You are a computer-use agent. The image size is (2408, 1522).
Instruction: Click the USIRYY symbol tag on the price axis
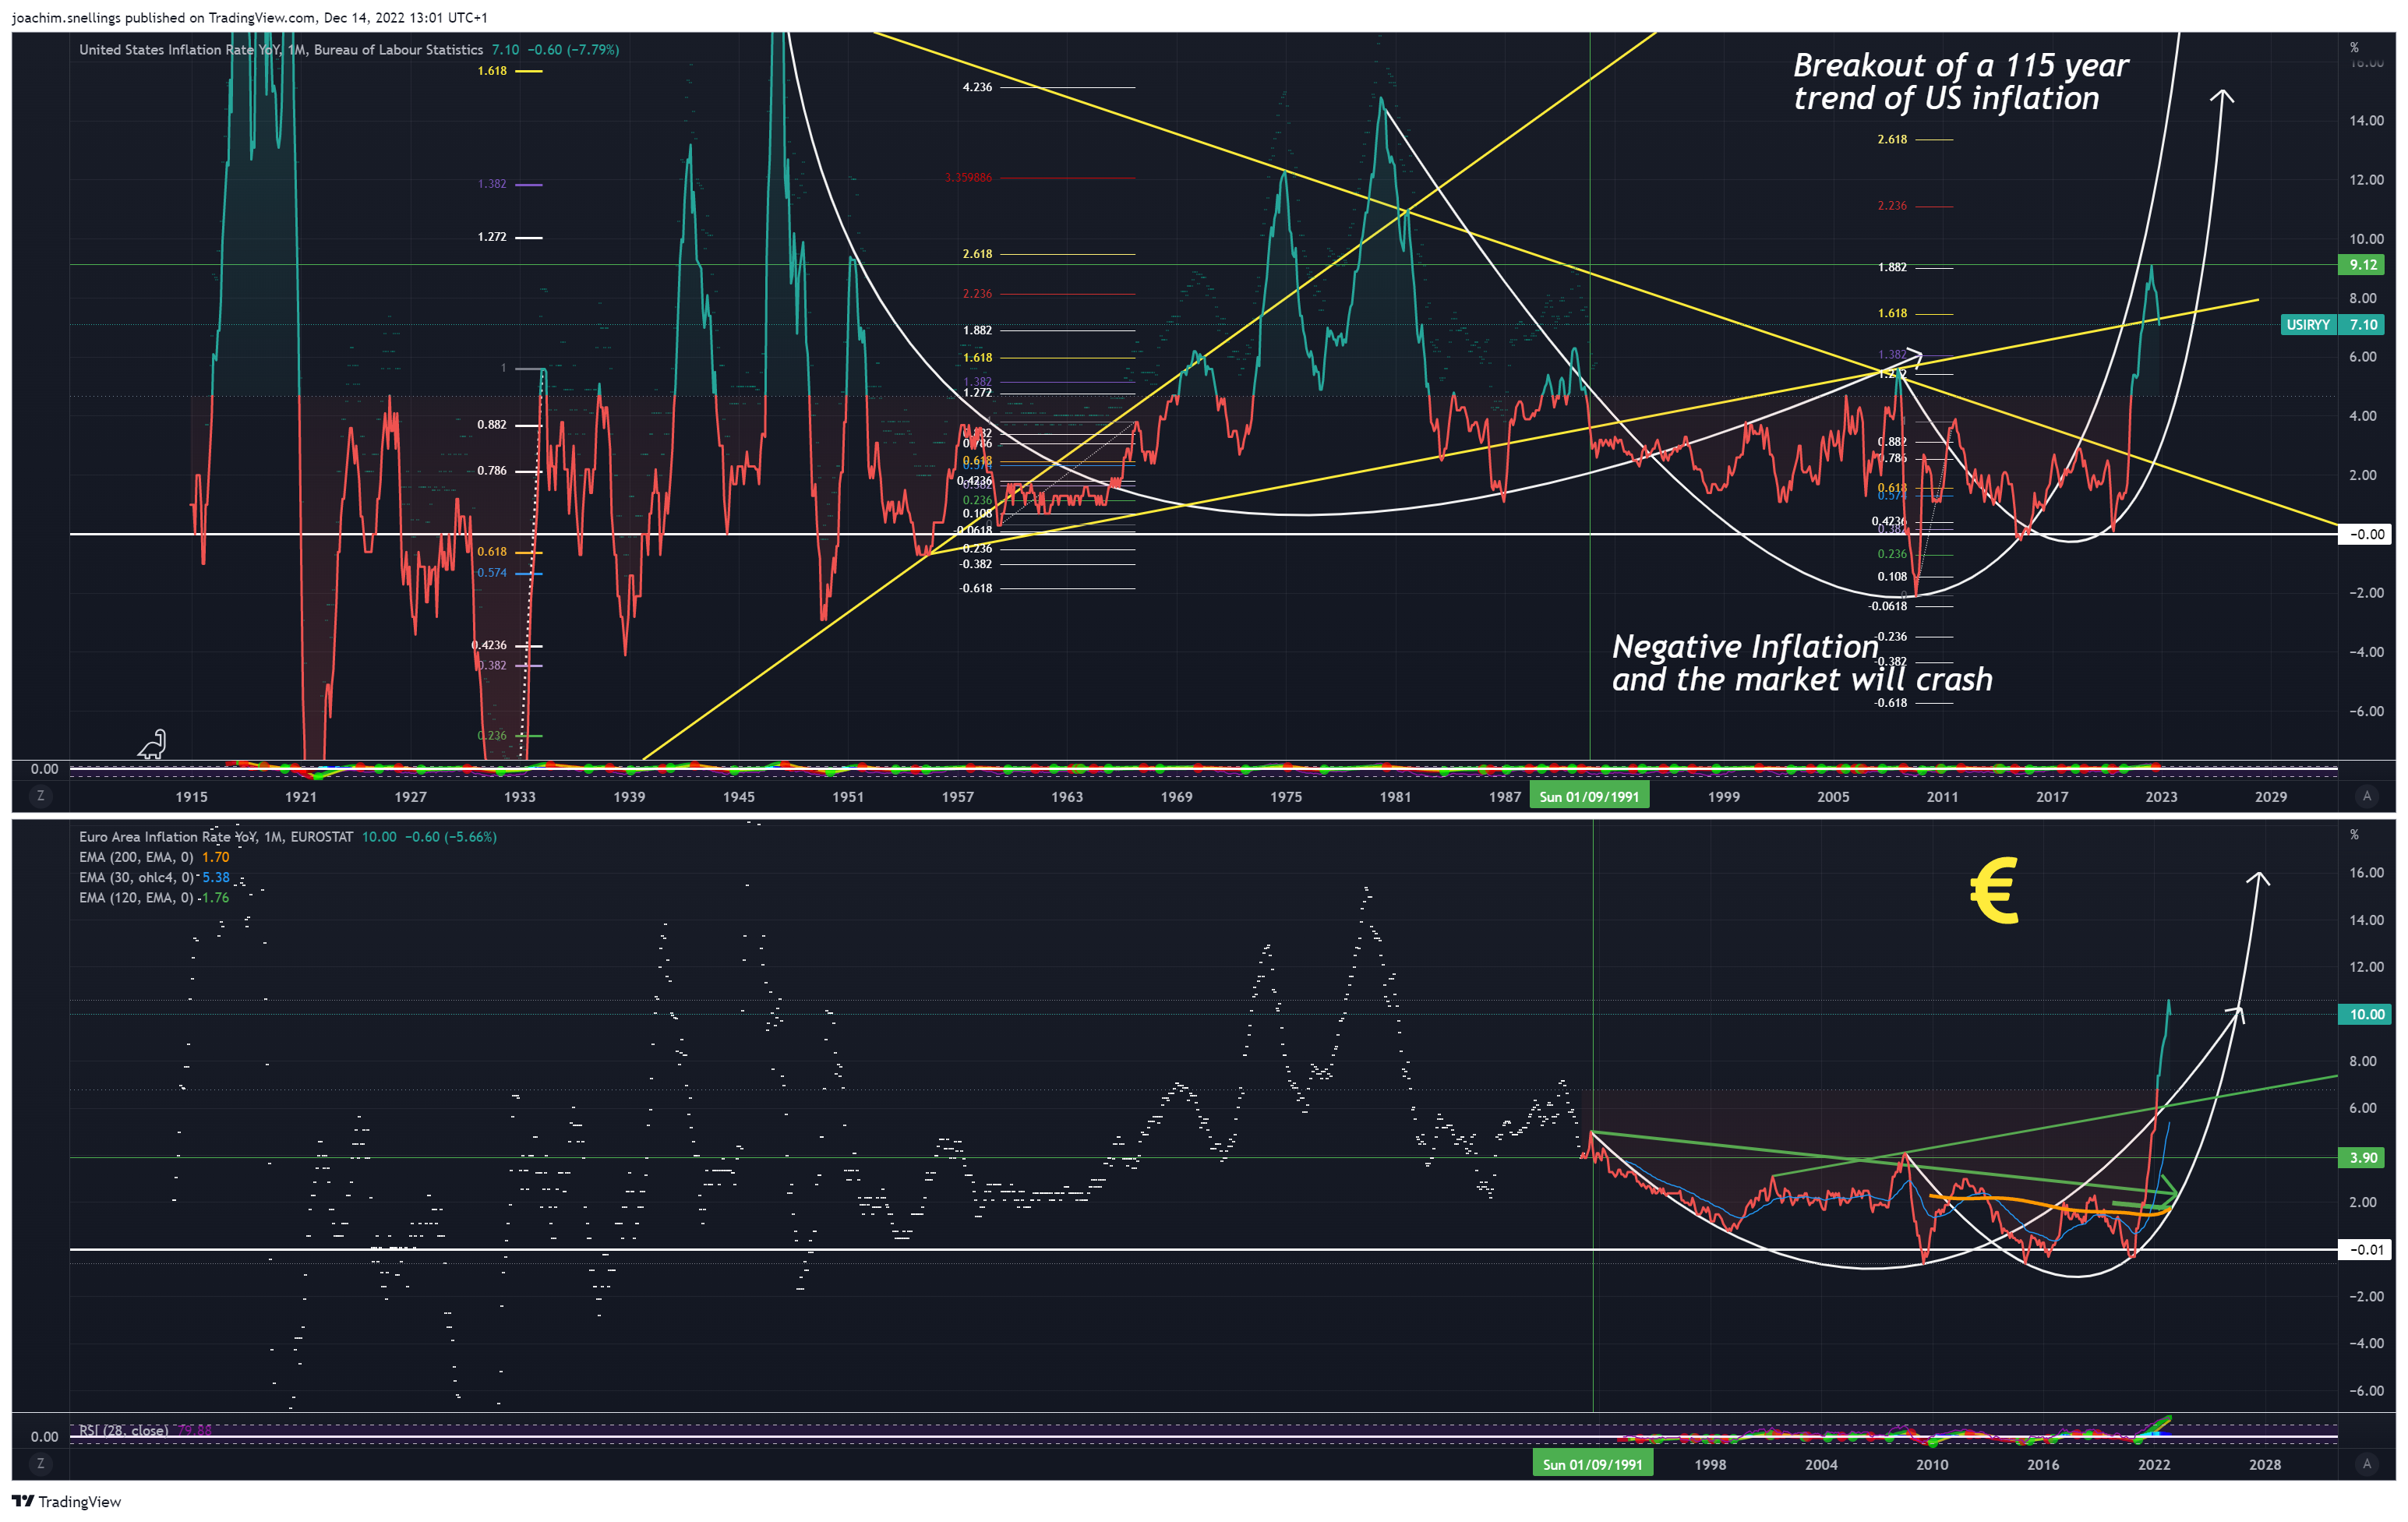tap(2308, 324)
